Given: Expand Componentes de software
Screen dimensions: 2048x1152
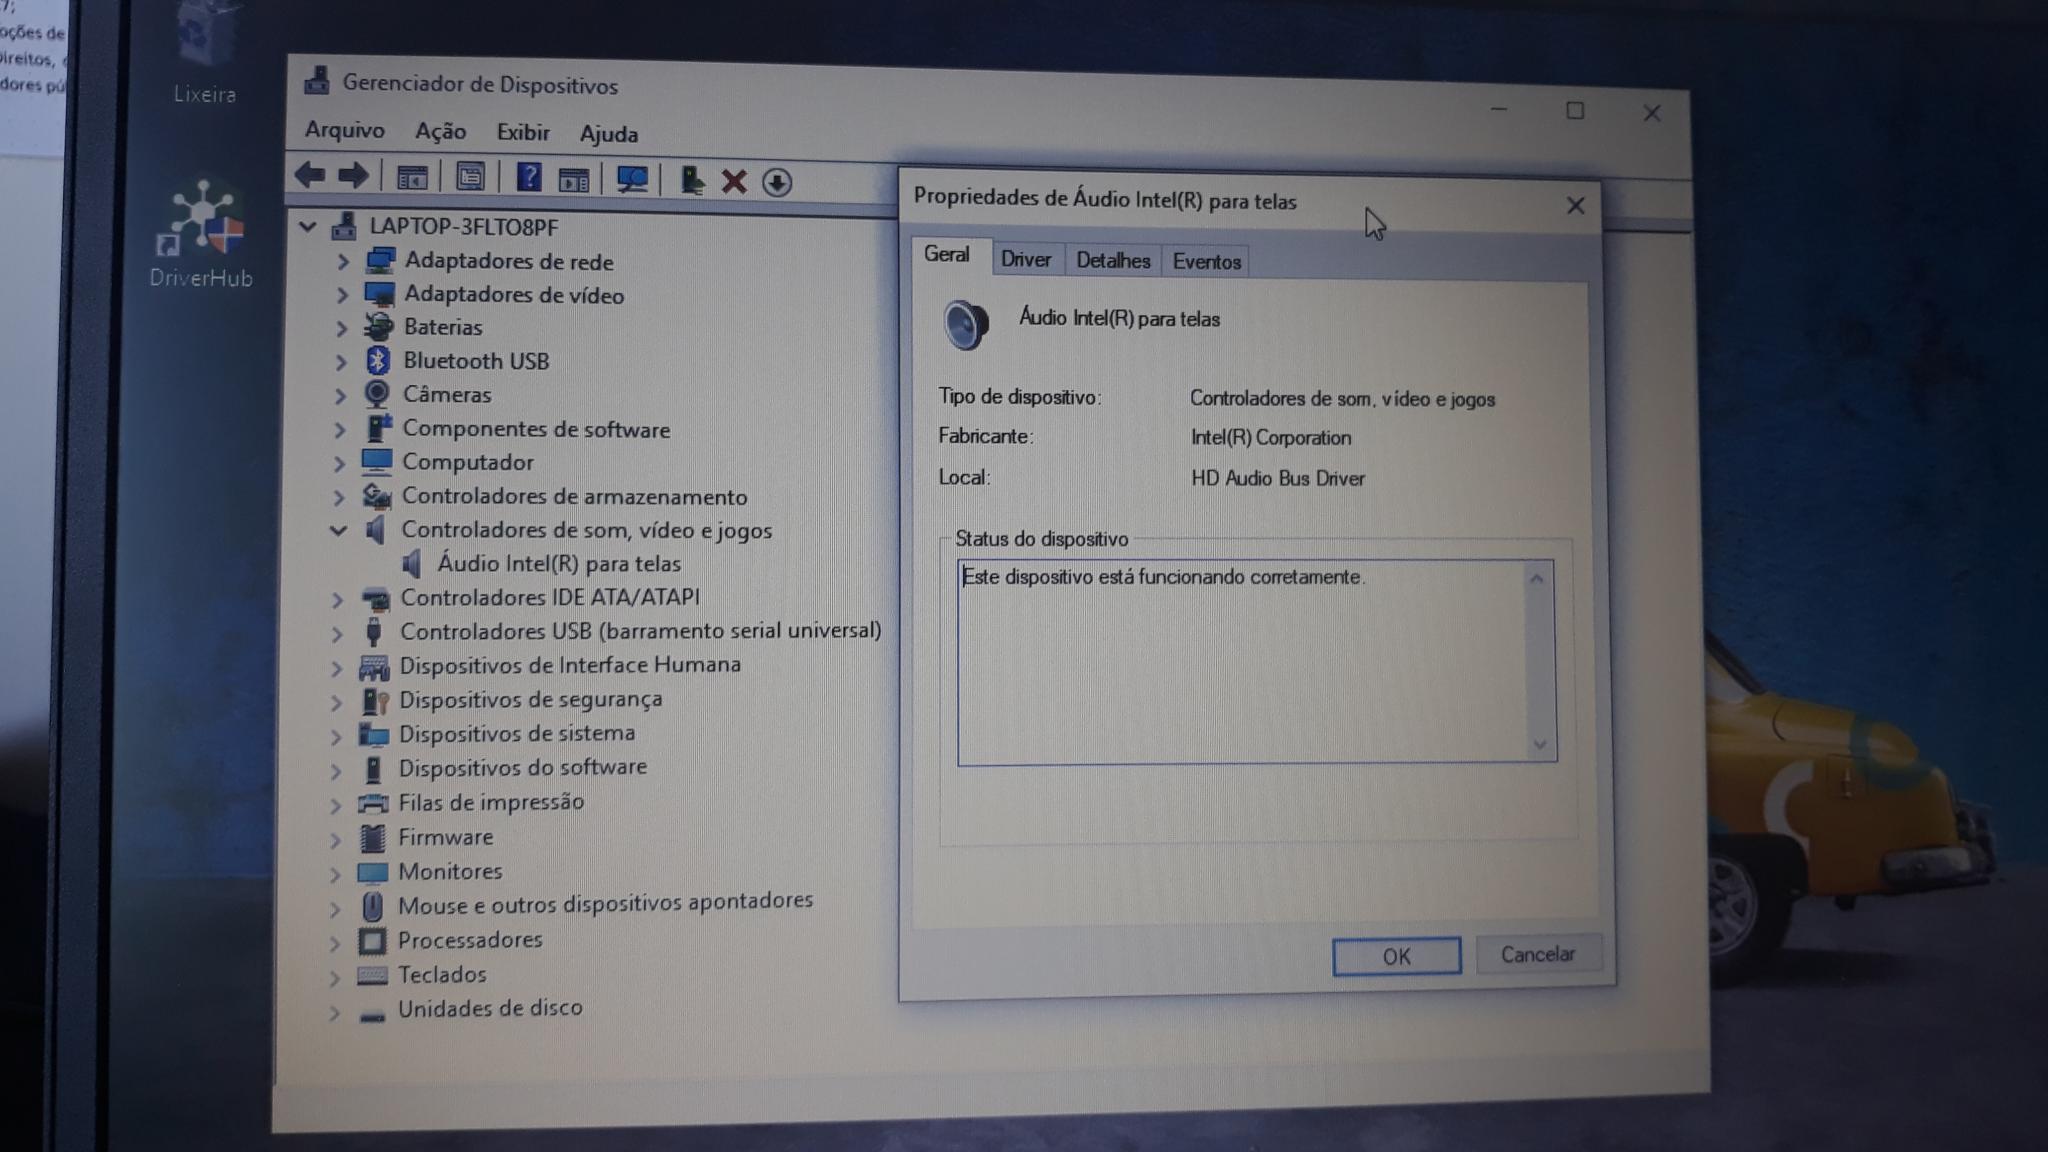Looking at the screenshot, I should pyautogui.click(x=340, y=430).
